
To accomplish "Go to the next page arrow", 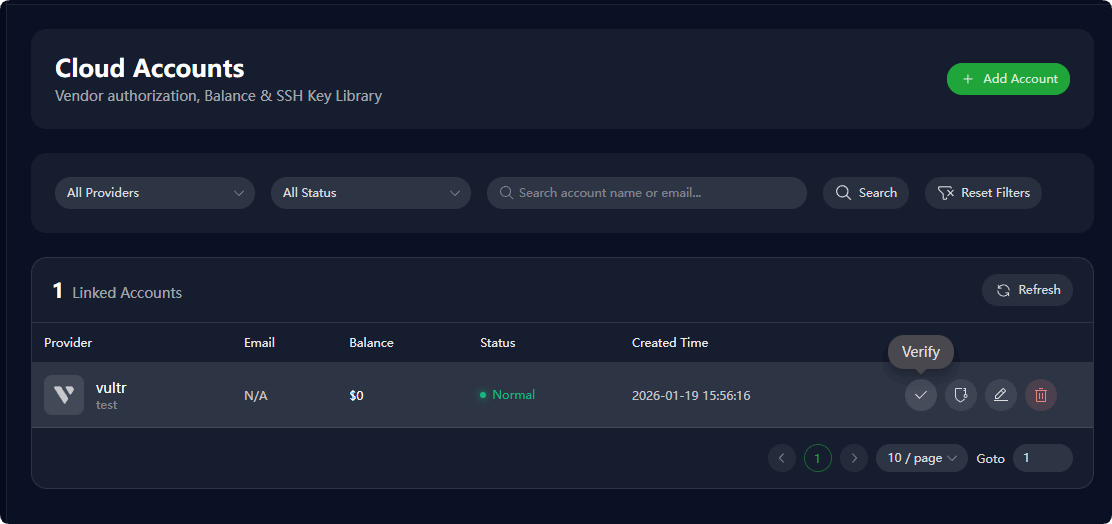I will [x=853, y=458].
